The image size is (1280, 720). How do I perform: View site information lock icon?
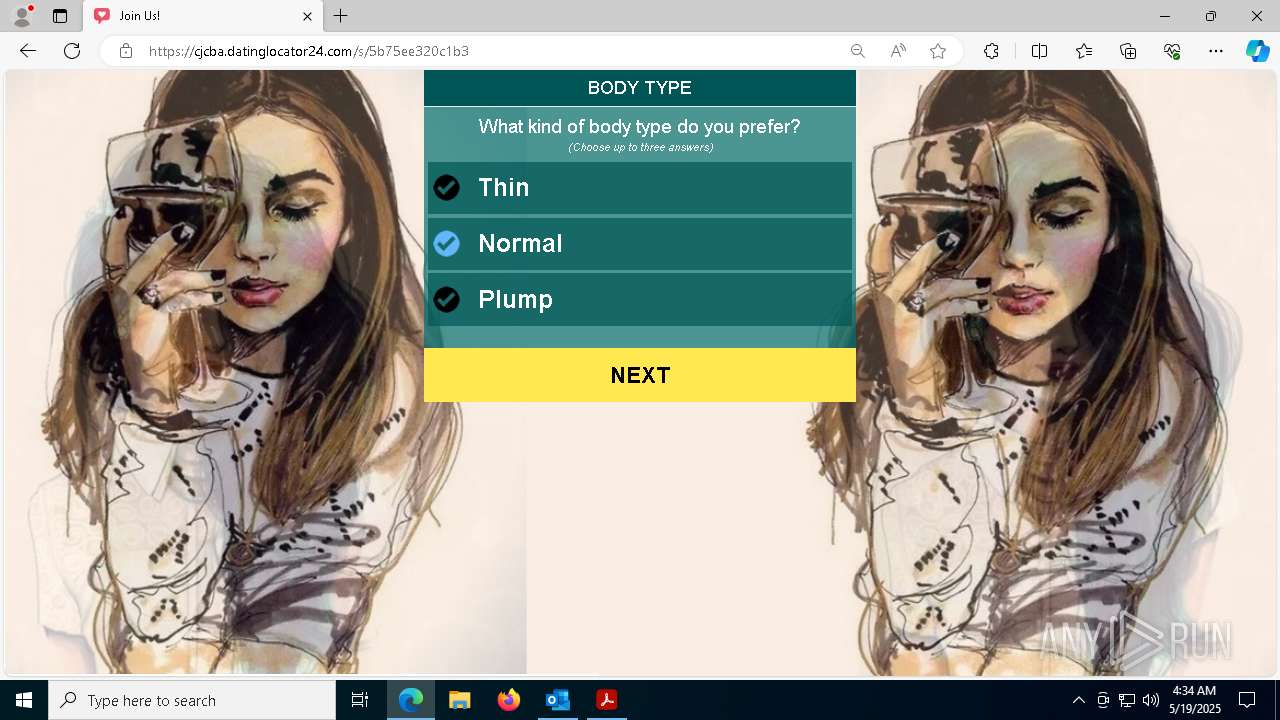point(126,51)
